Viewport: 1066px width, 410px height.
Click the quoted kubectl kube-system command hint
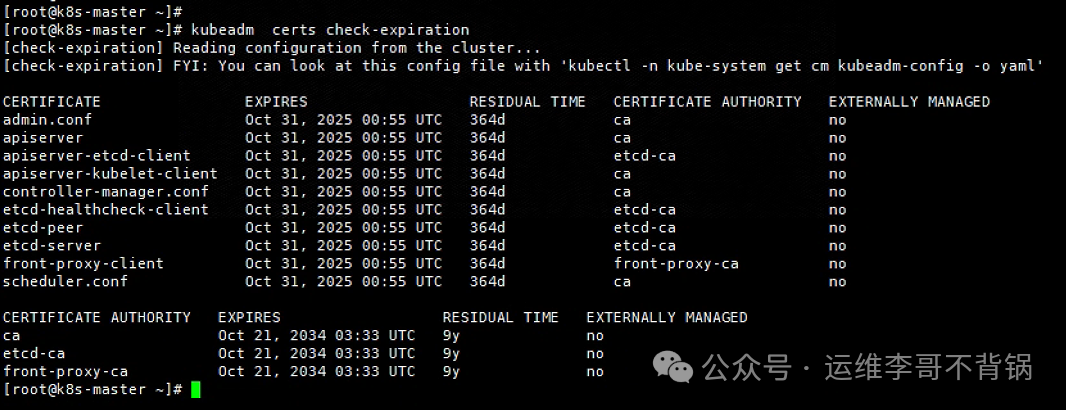coord(801,66)
